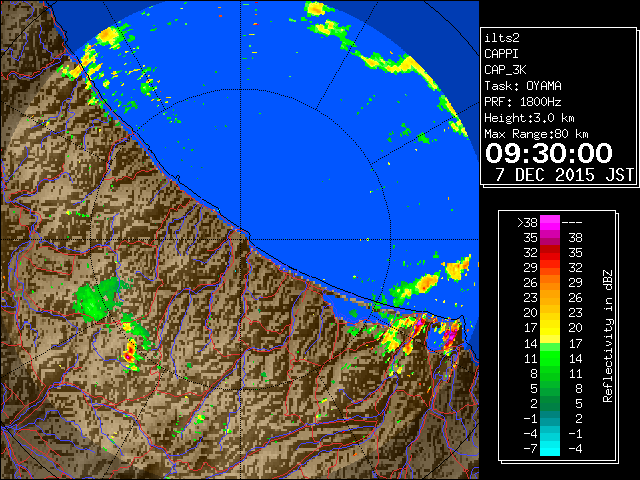Click the red 32–35 dBZ legend swatch
The width and height of the screenshot is (640, 480).
click(x=550, y=253)
